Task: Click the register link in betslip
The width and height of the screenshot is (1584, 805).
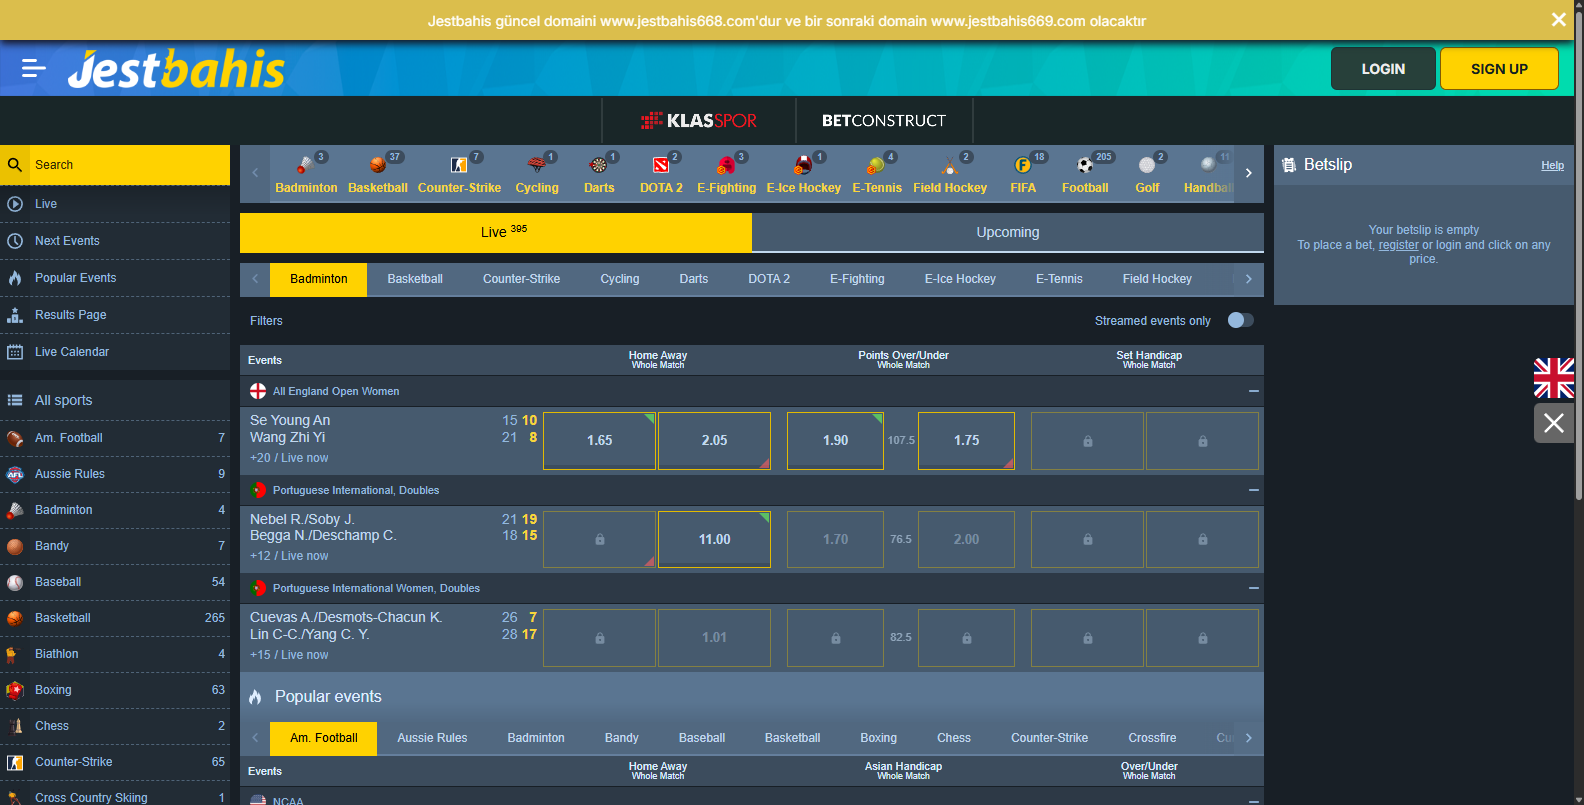Action: [x=1398, y=245]
